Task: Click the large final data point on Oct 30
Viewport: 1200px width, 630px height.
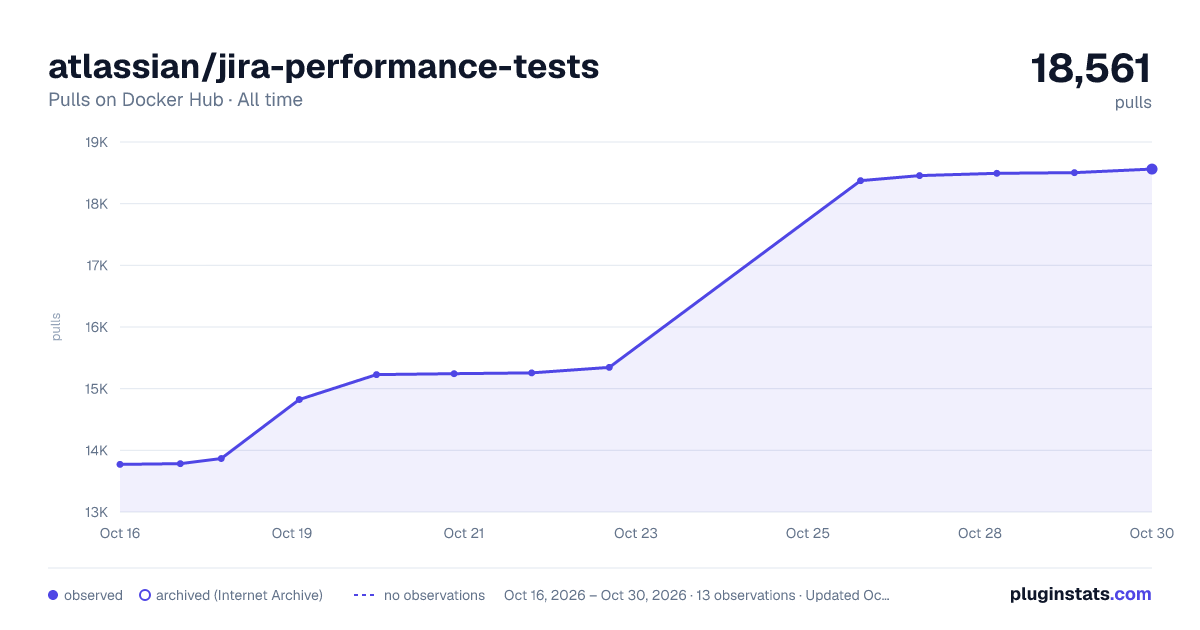Action: 1152,169
